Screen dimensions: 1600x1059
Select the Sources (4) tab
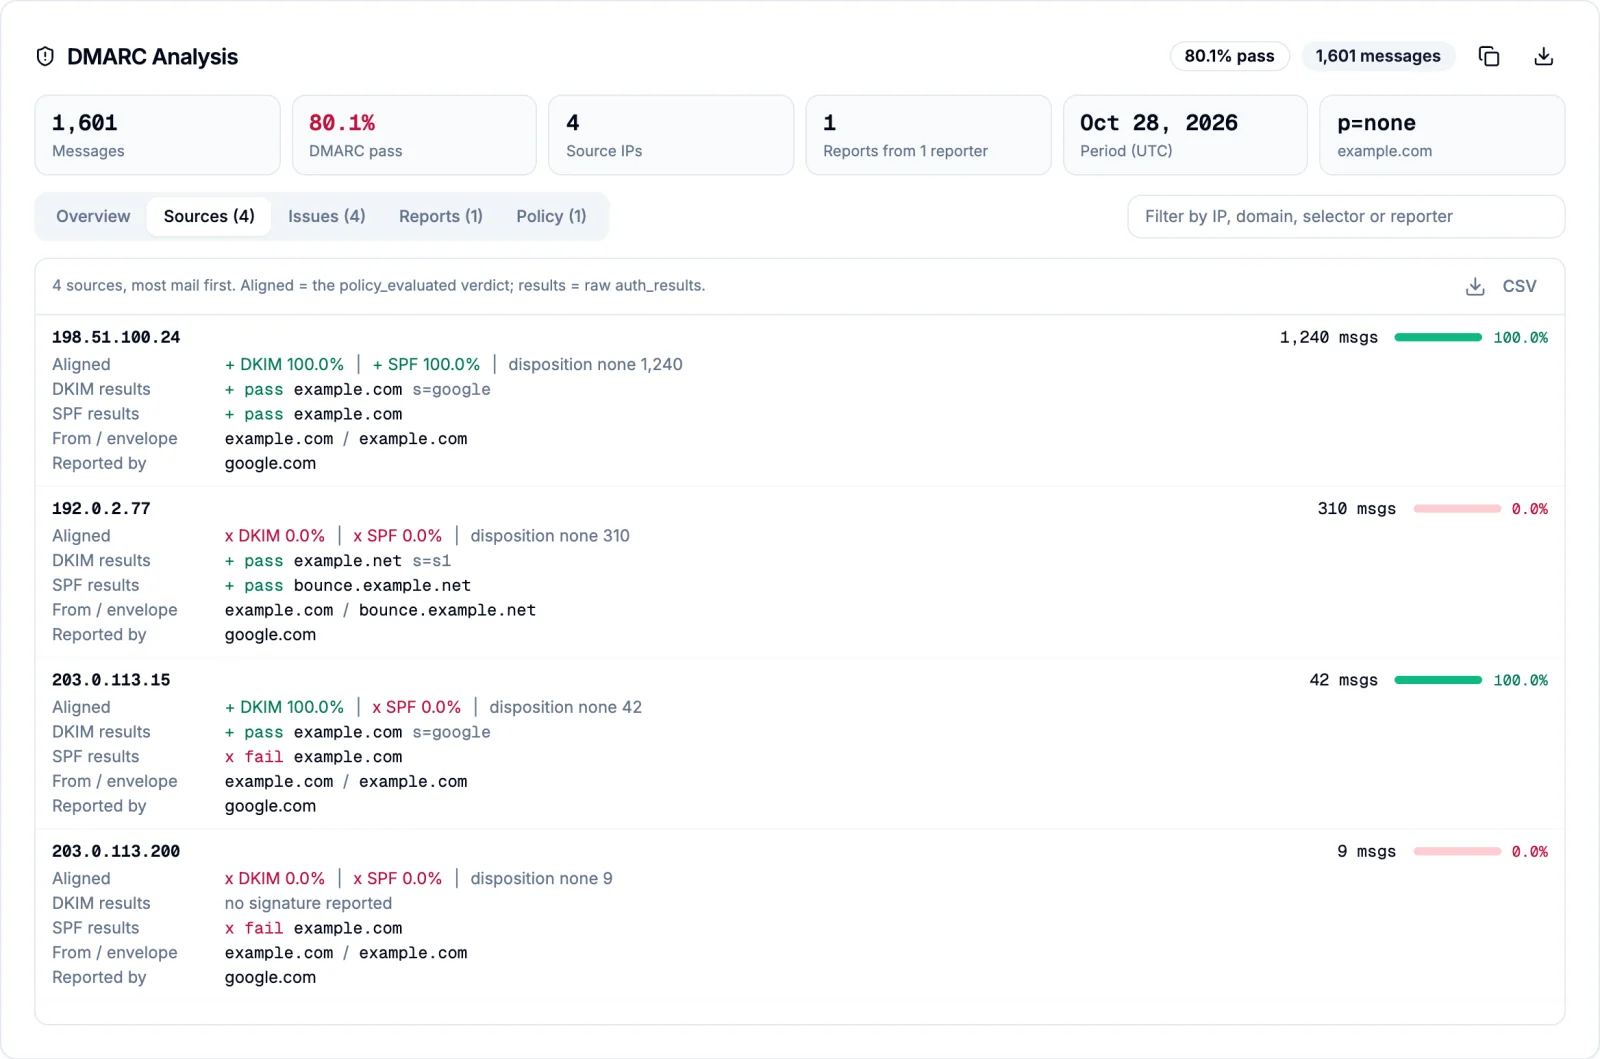tap(209, 216)
